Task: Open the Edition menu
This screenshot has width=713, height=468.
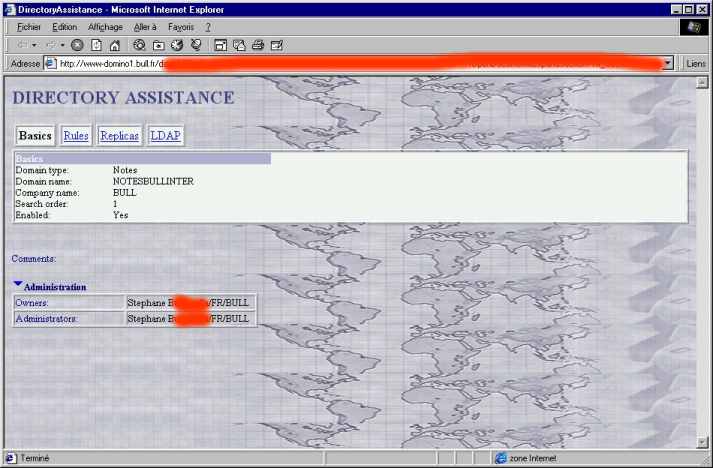Action: tap(65, 27)
